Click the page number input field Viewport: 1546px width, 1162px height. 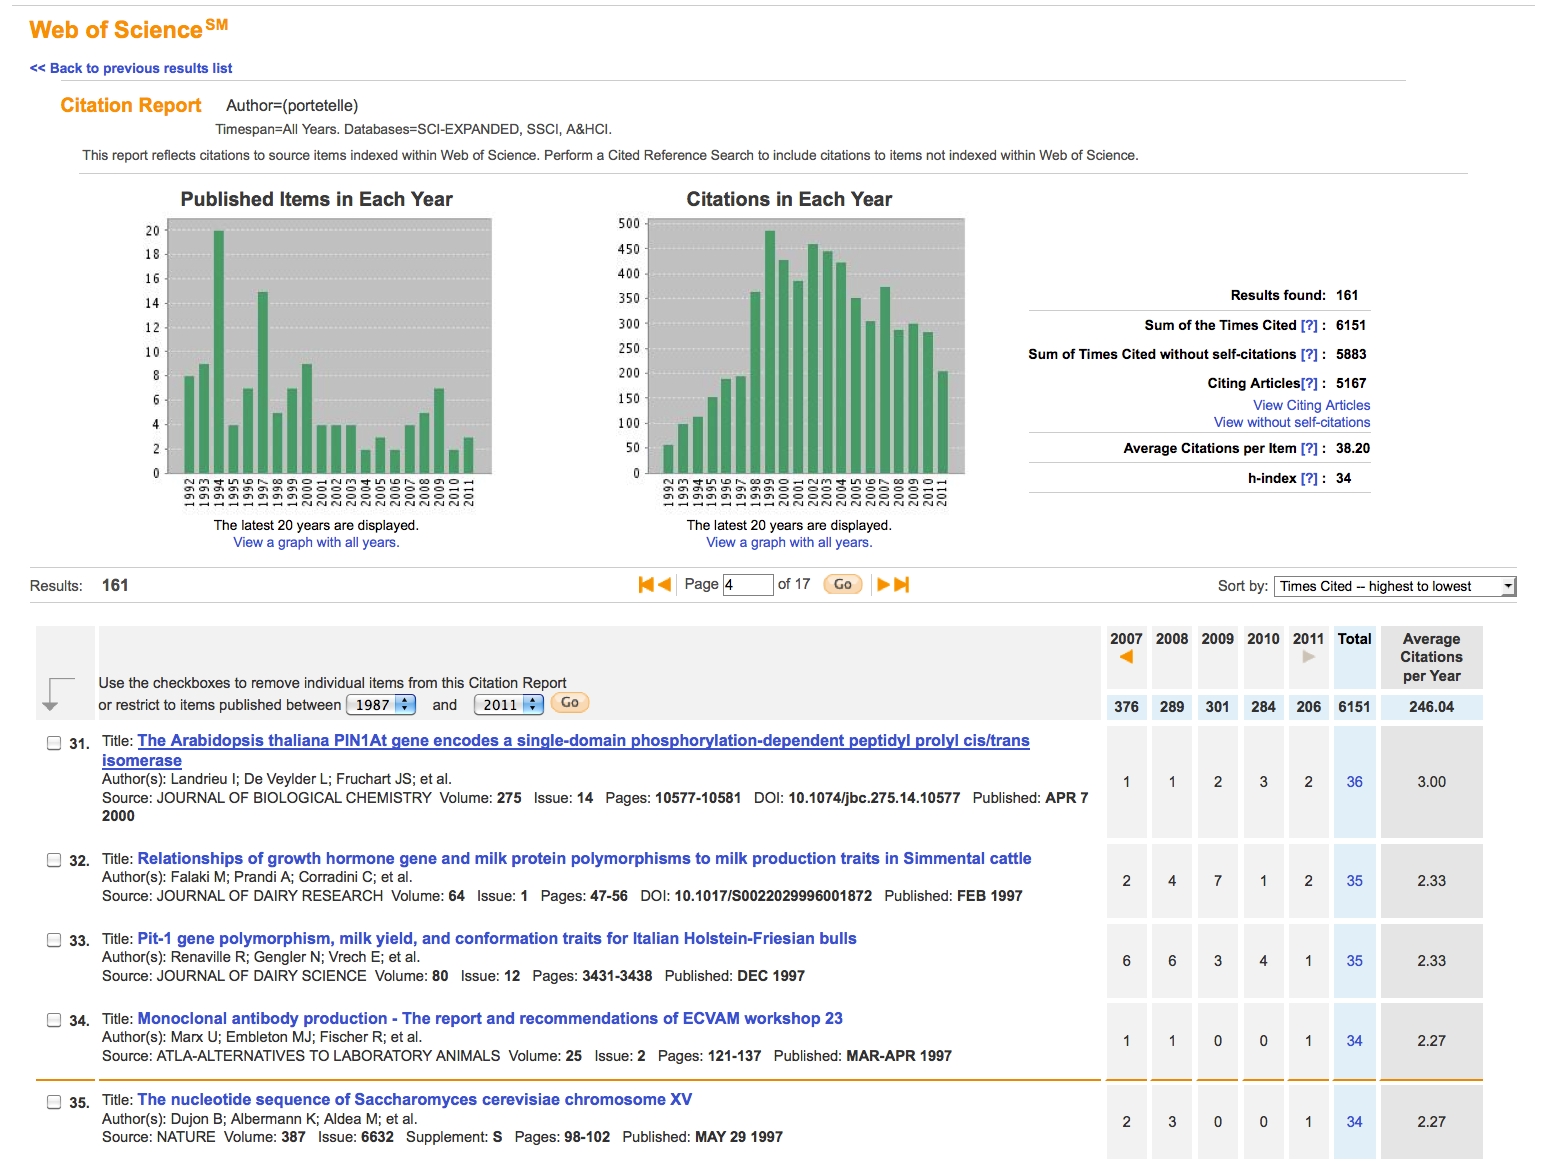tap(748, 584)
